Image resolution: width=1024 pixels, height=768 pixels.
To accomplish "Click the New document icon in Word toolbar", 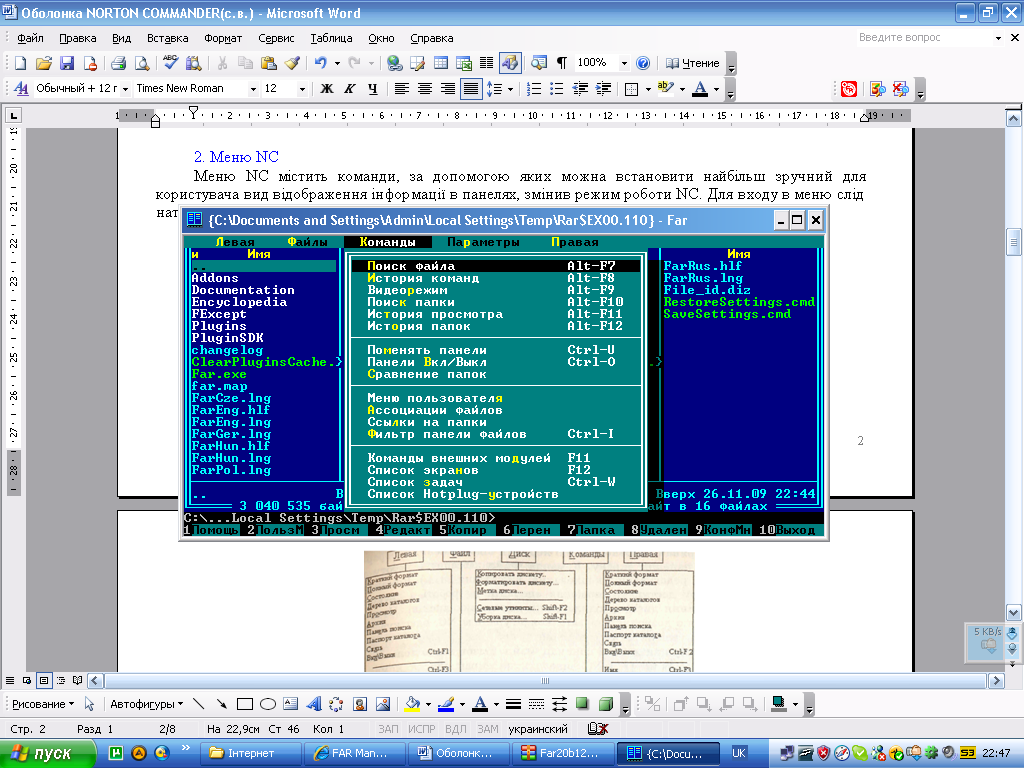I will (x=20, y=63).
